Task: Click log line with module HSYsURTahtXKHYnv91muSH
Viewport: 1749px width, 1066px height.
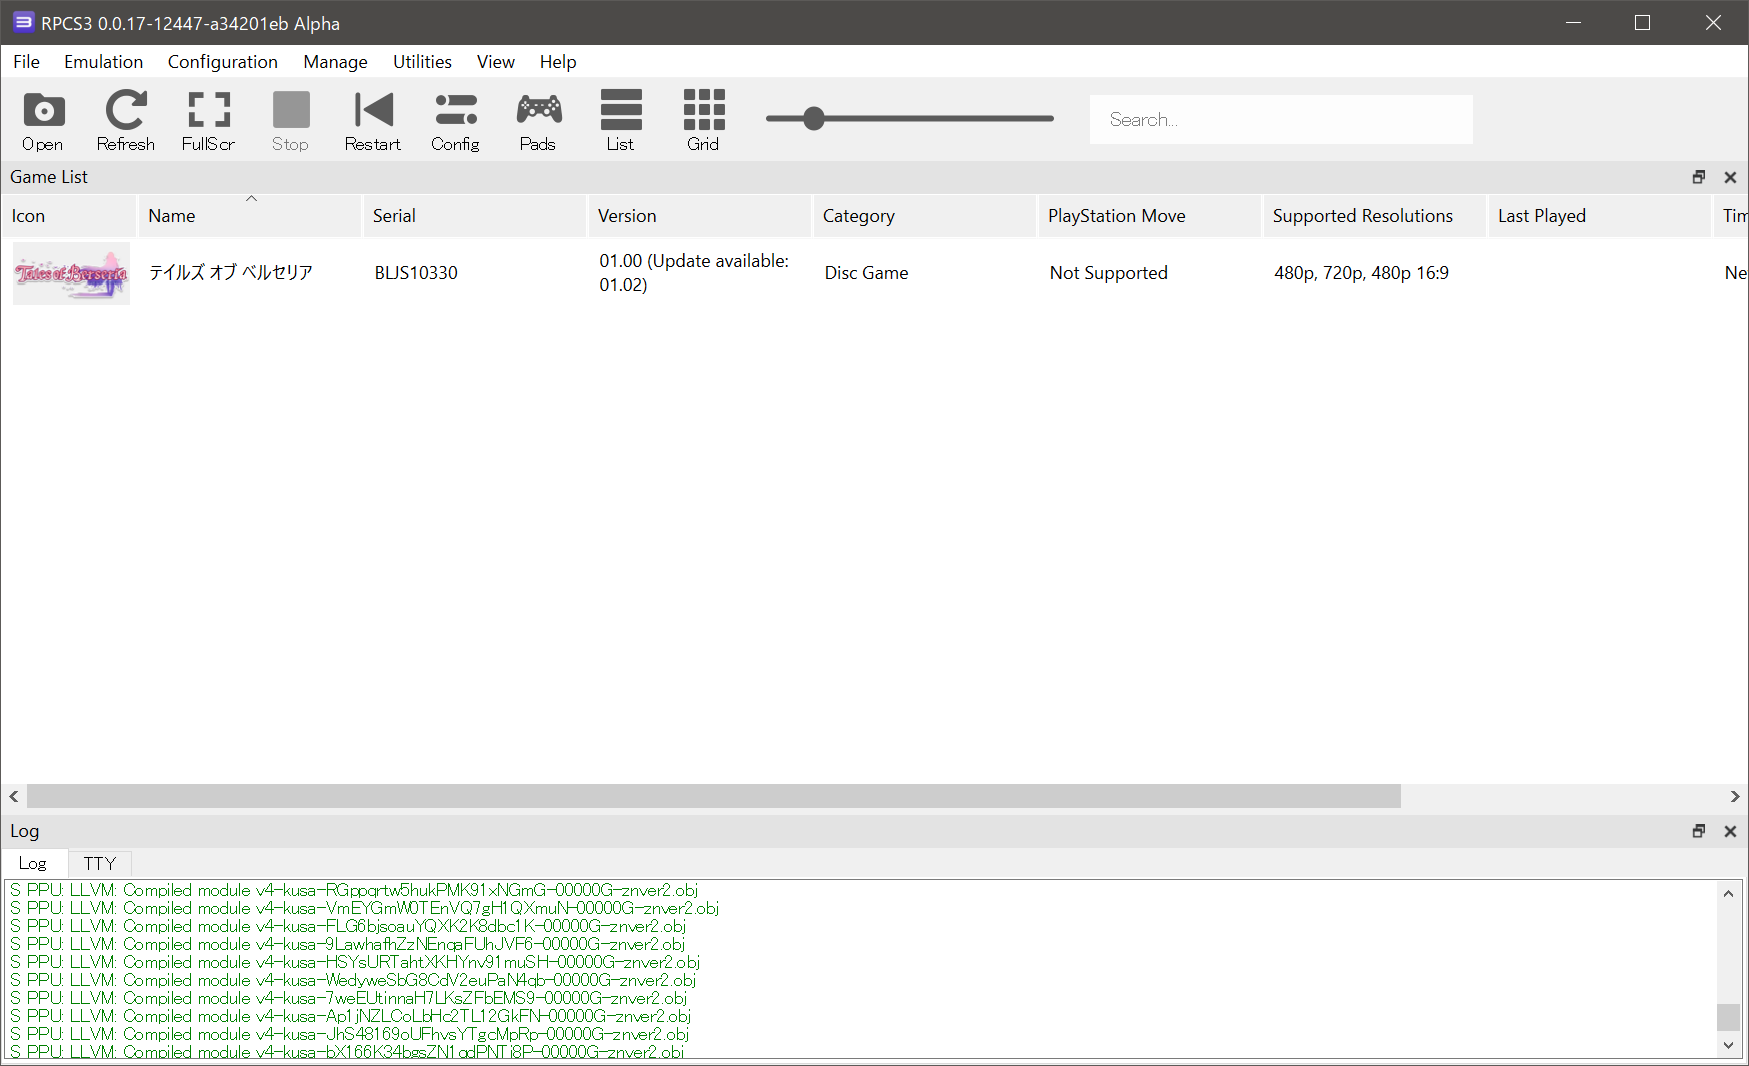Action: click(x=355, y=962)
